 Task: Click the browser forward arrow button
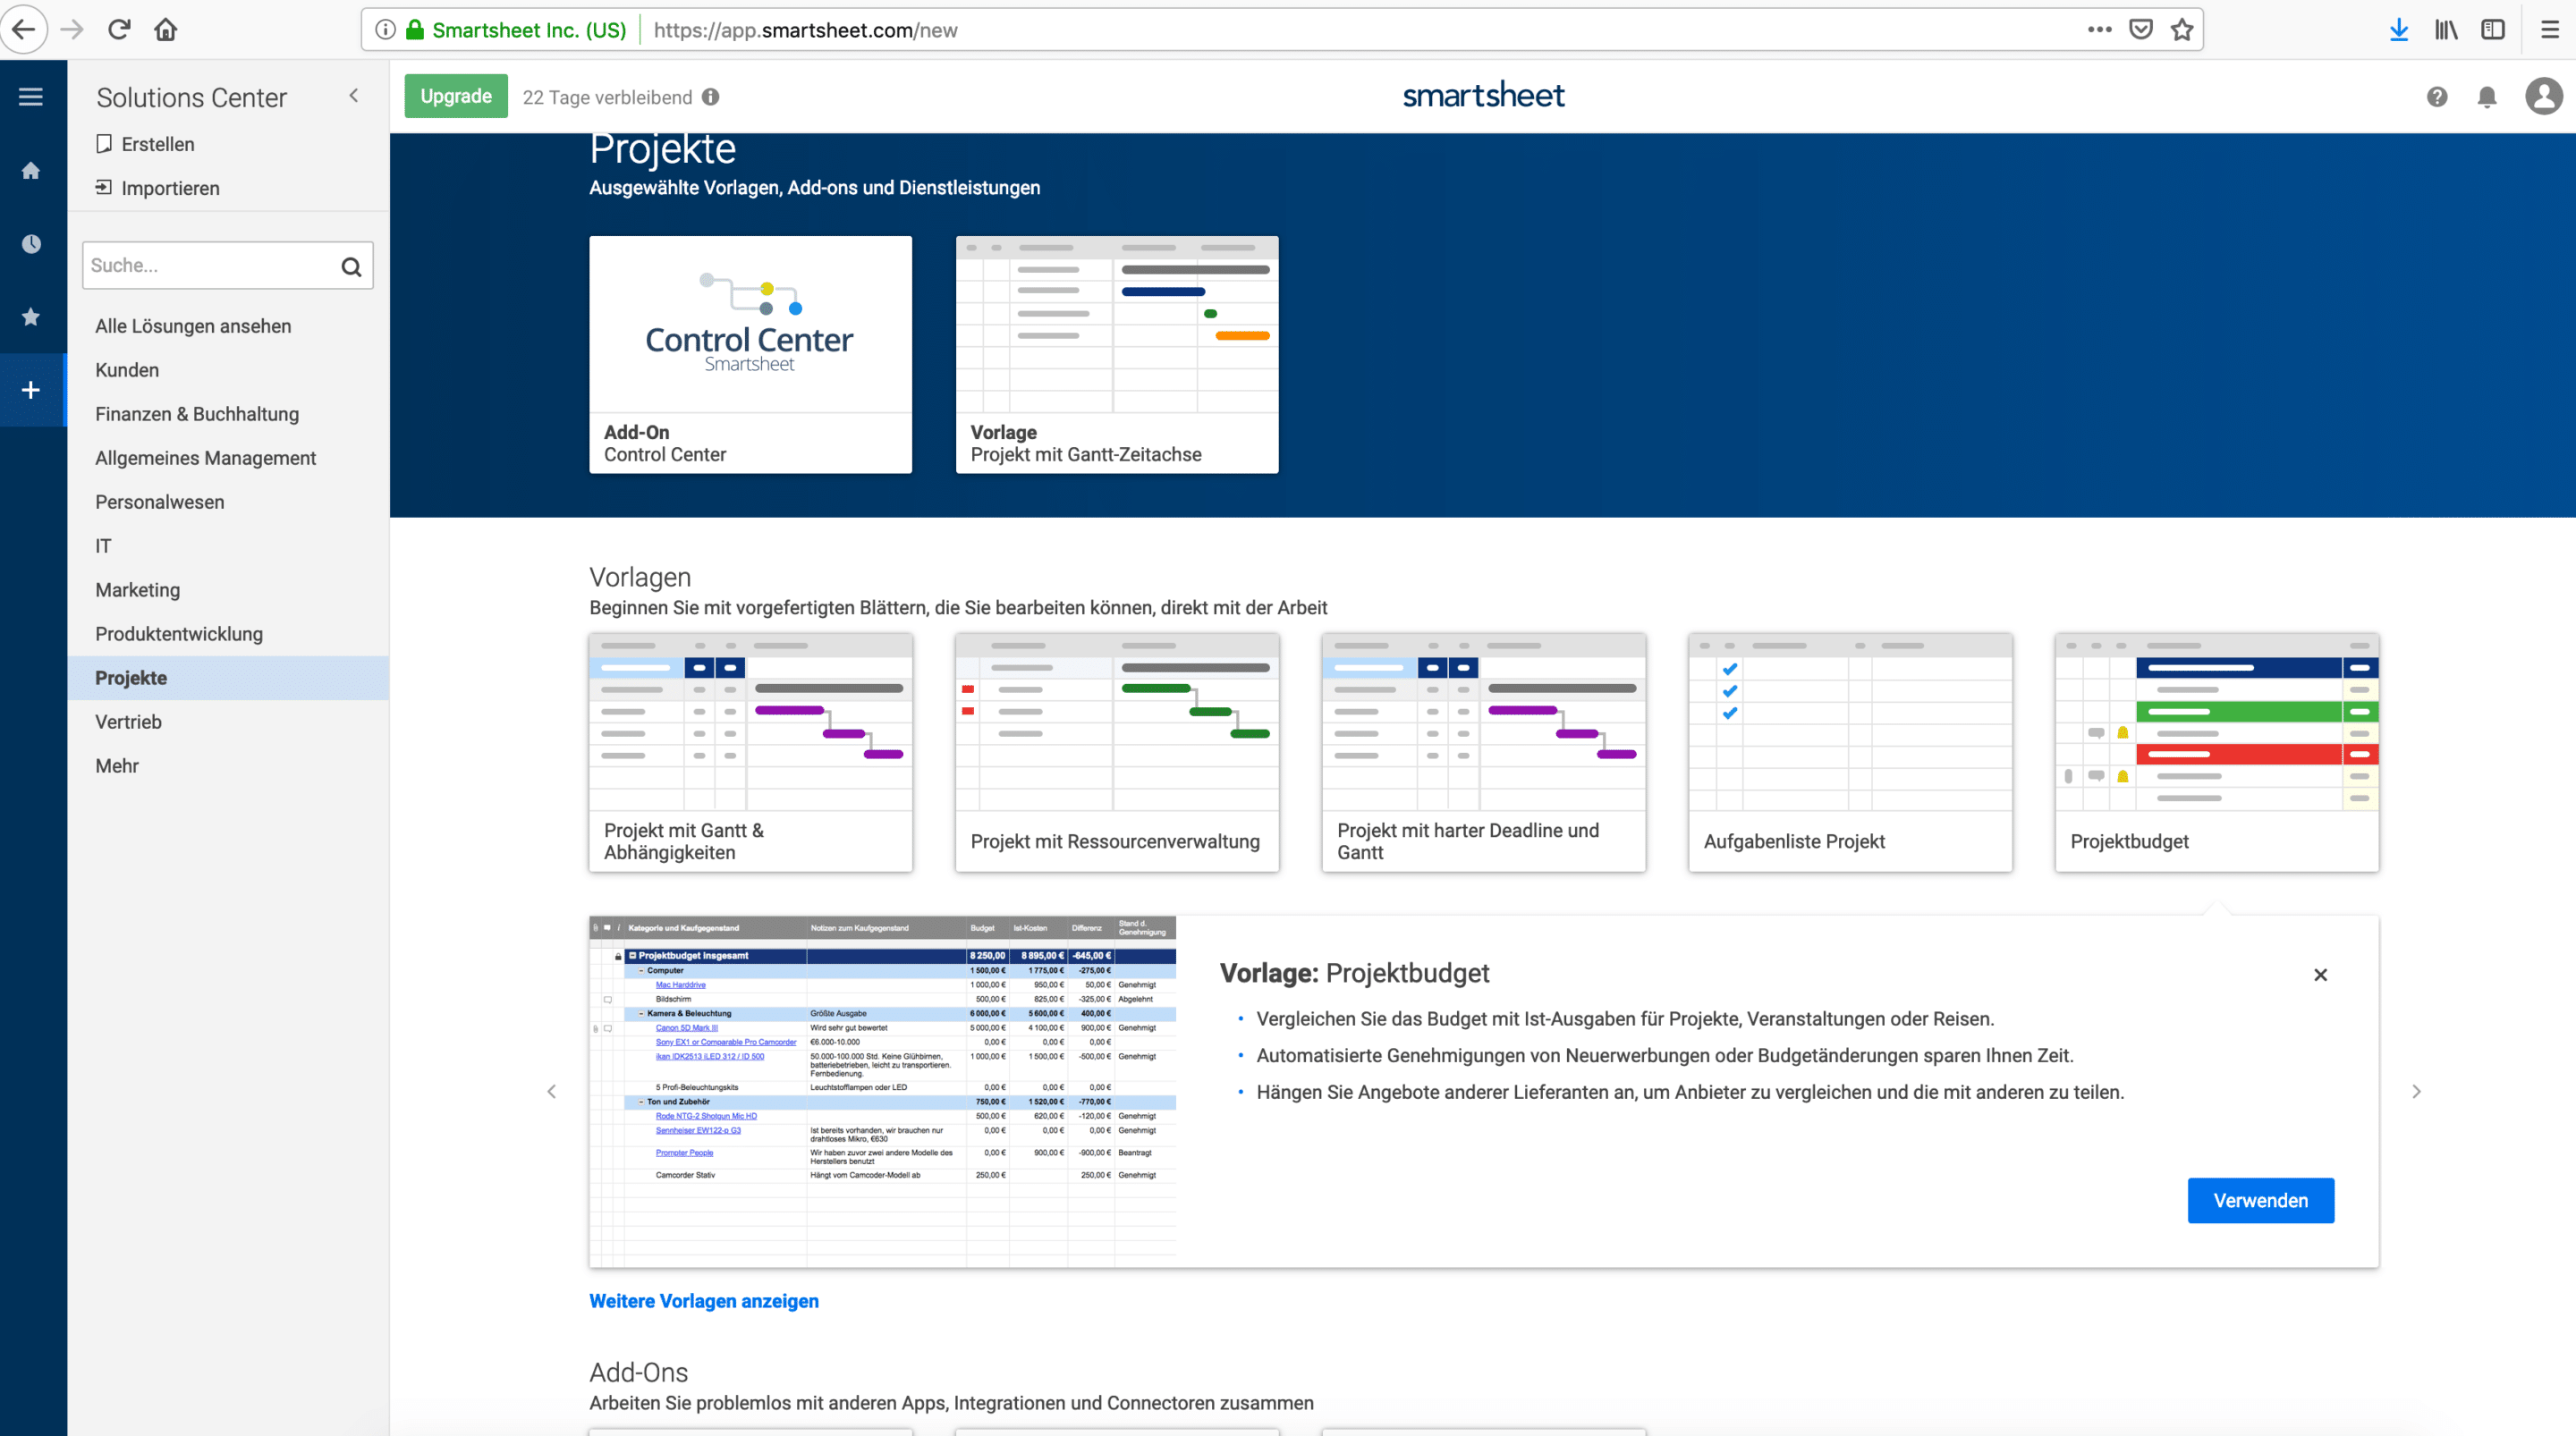[x=72, y=30]
